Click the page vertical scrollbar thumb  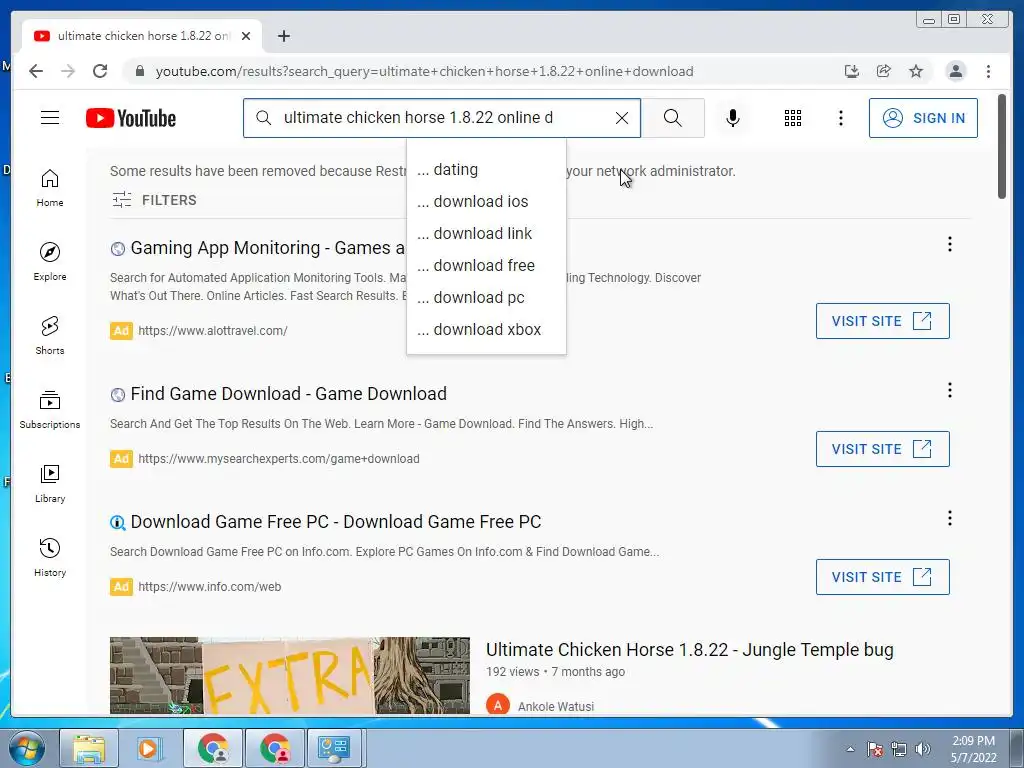[1002, 146]
